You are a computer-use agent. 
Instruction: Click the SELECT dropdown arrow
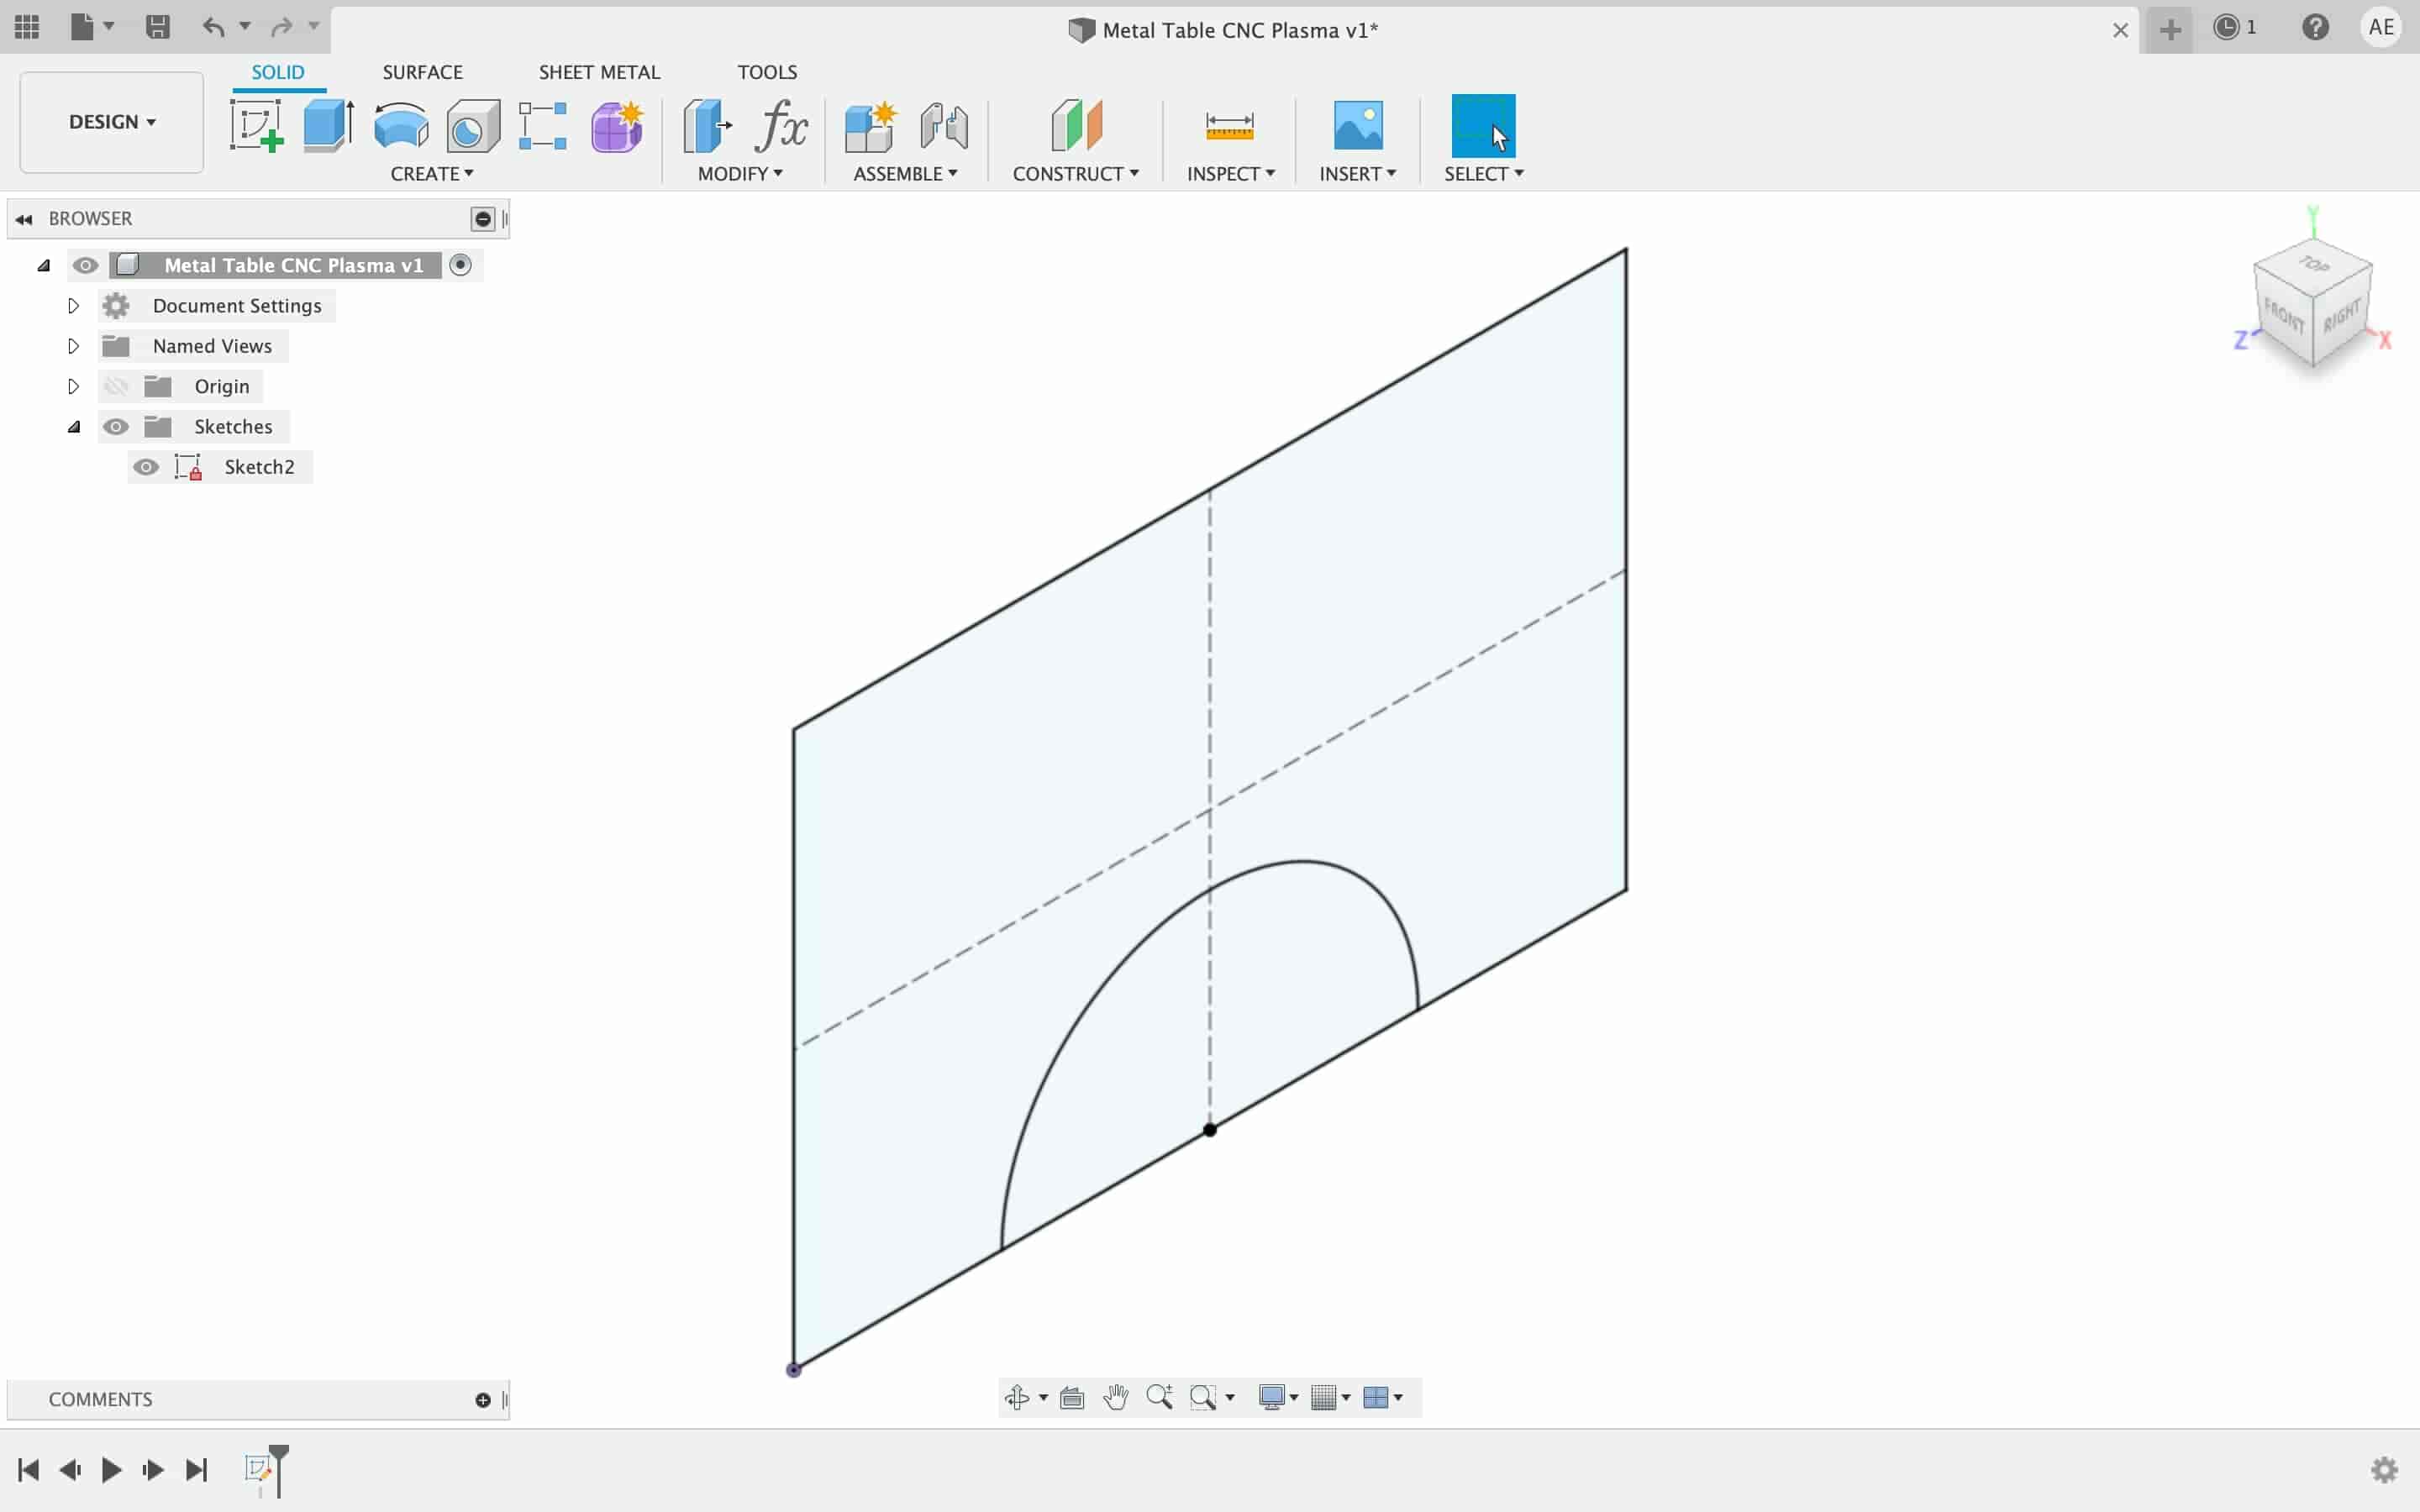1518,172
